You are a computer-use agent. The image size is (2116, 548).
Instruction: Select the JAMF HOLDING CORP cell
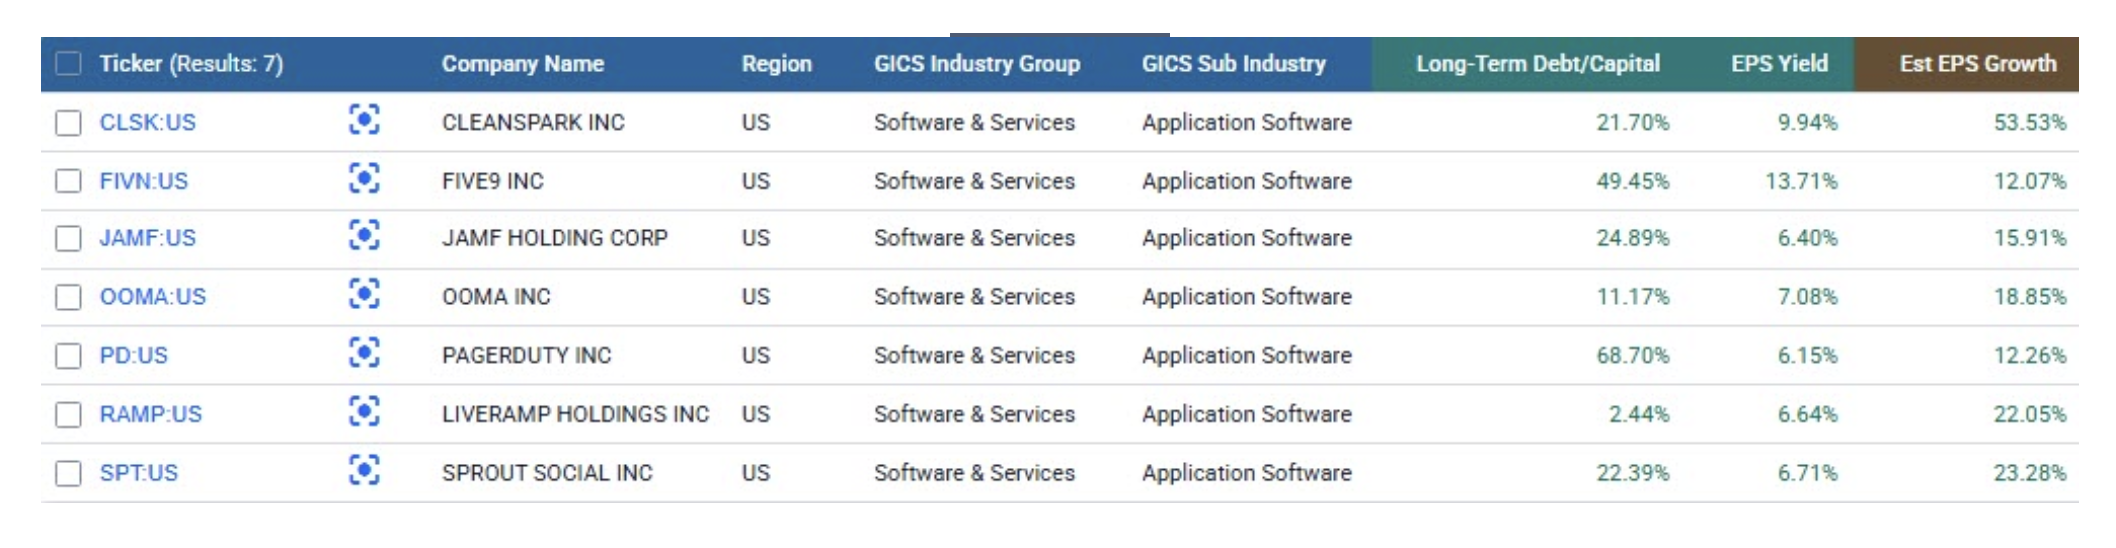pos(555,238)
